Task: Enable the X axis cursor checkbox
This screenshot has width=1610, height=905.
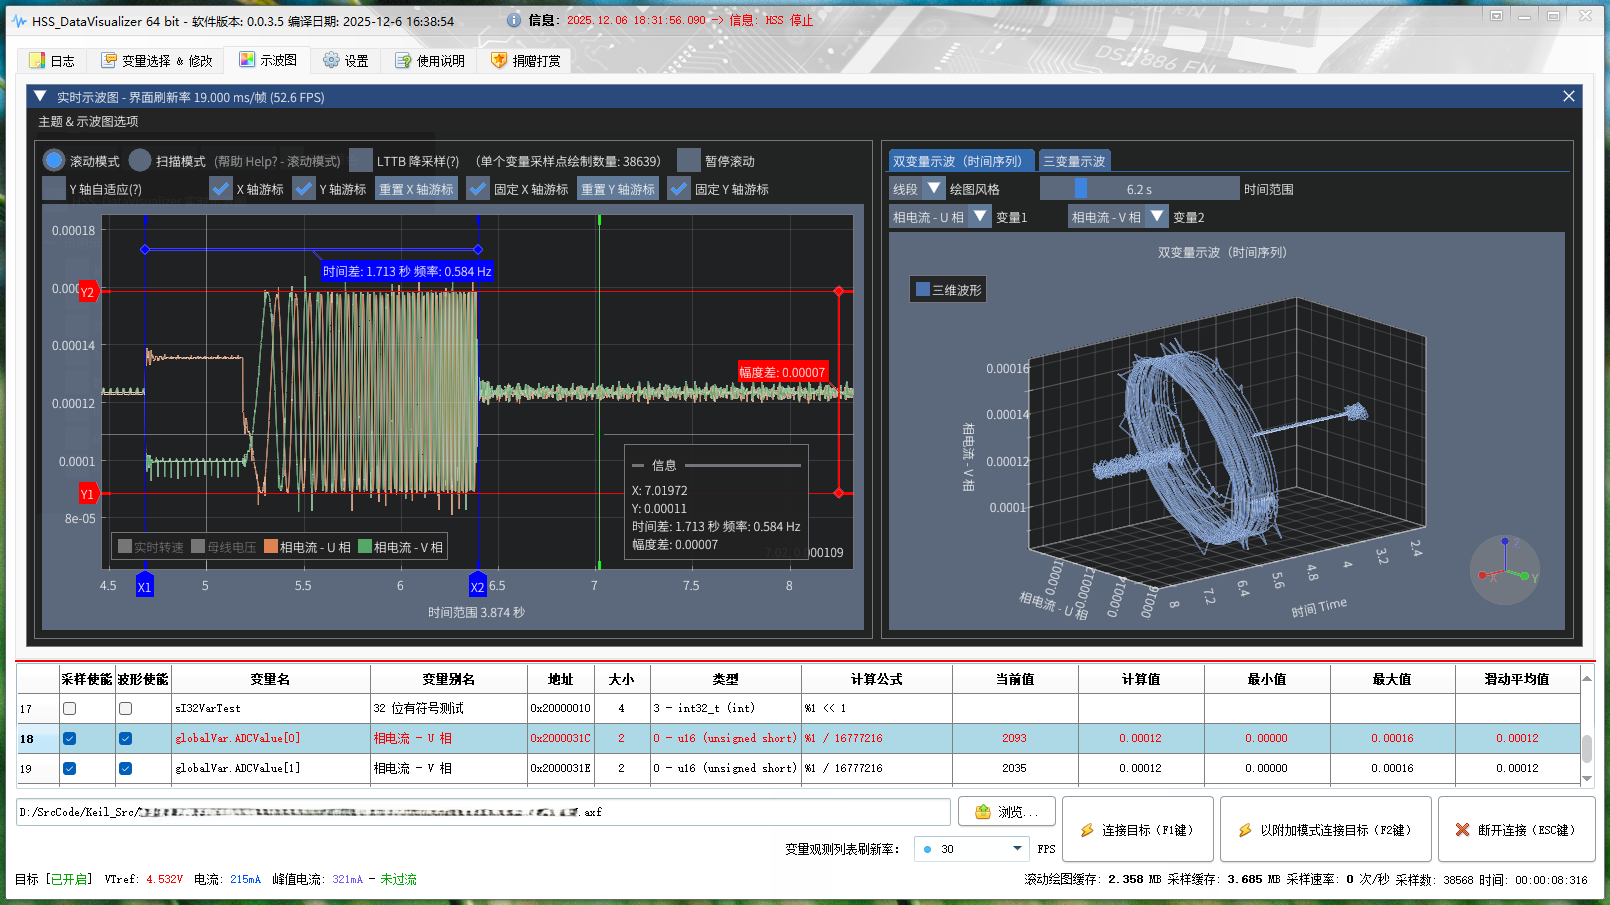Action: (x=221, y=189)
